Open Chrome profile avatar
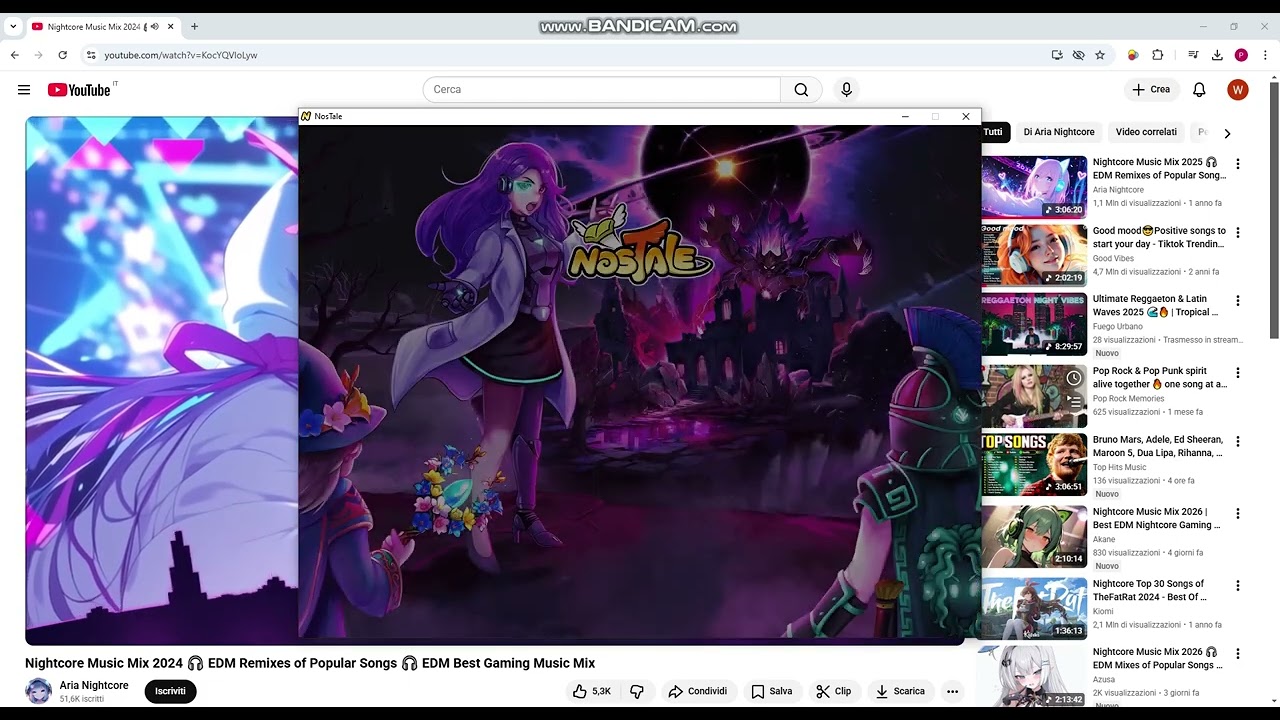The width and height of the screenshot is (1280, 720). click(1241, 55)
